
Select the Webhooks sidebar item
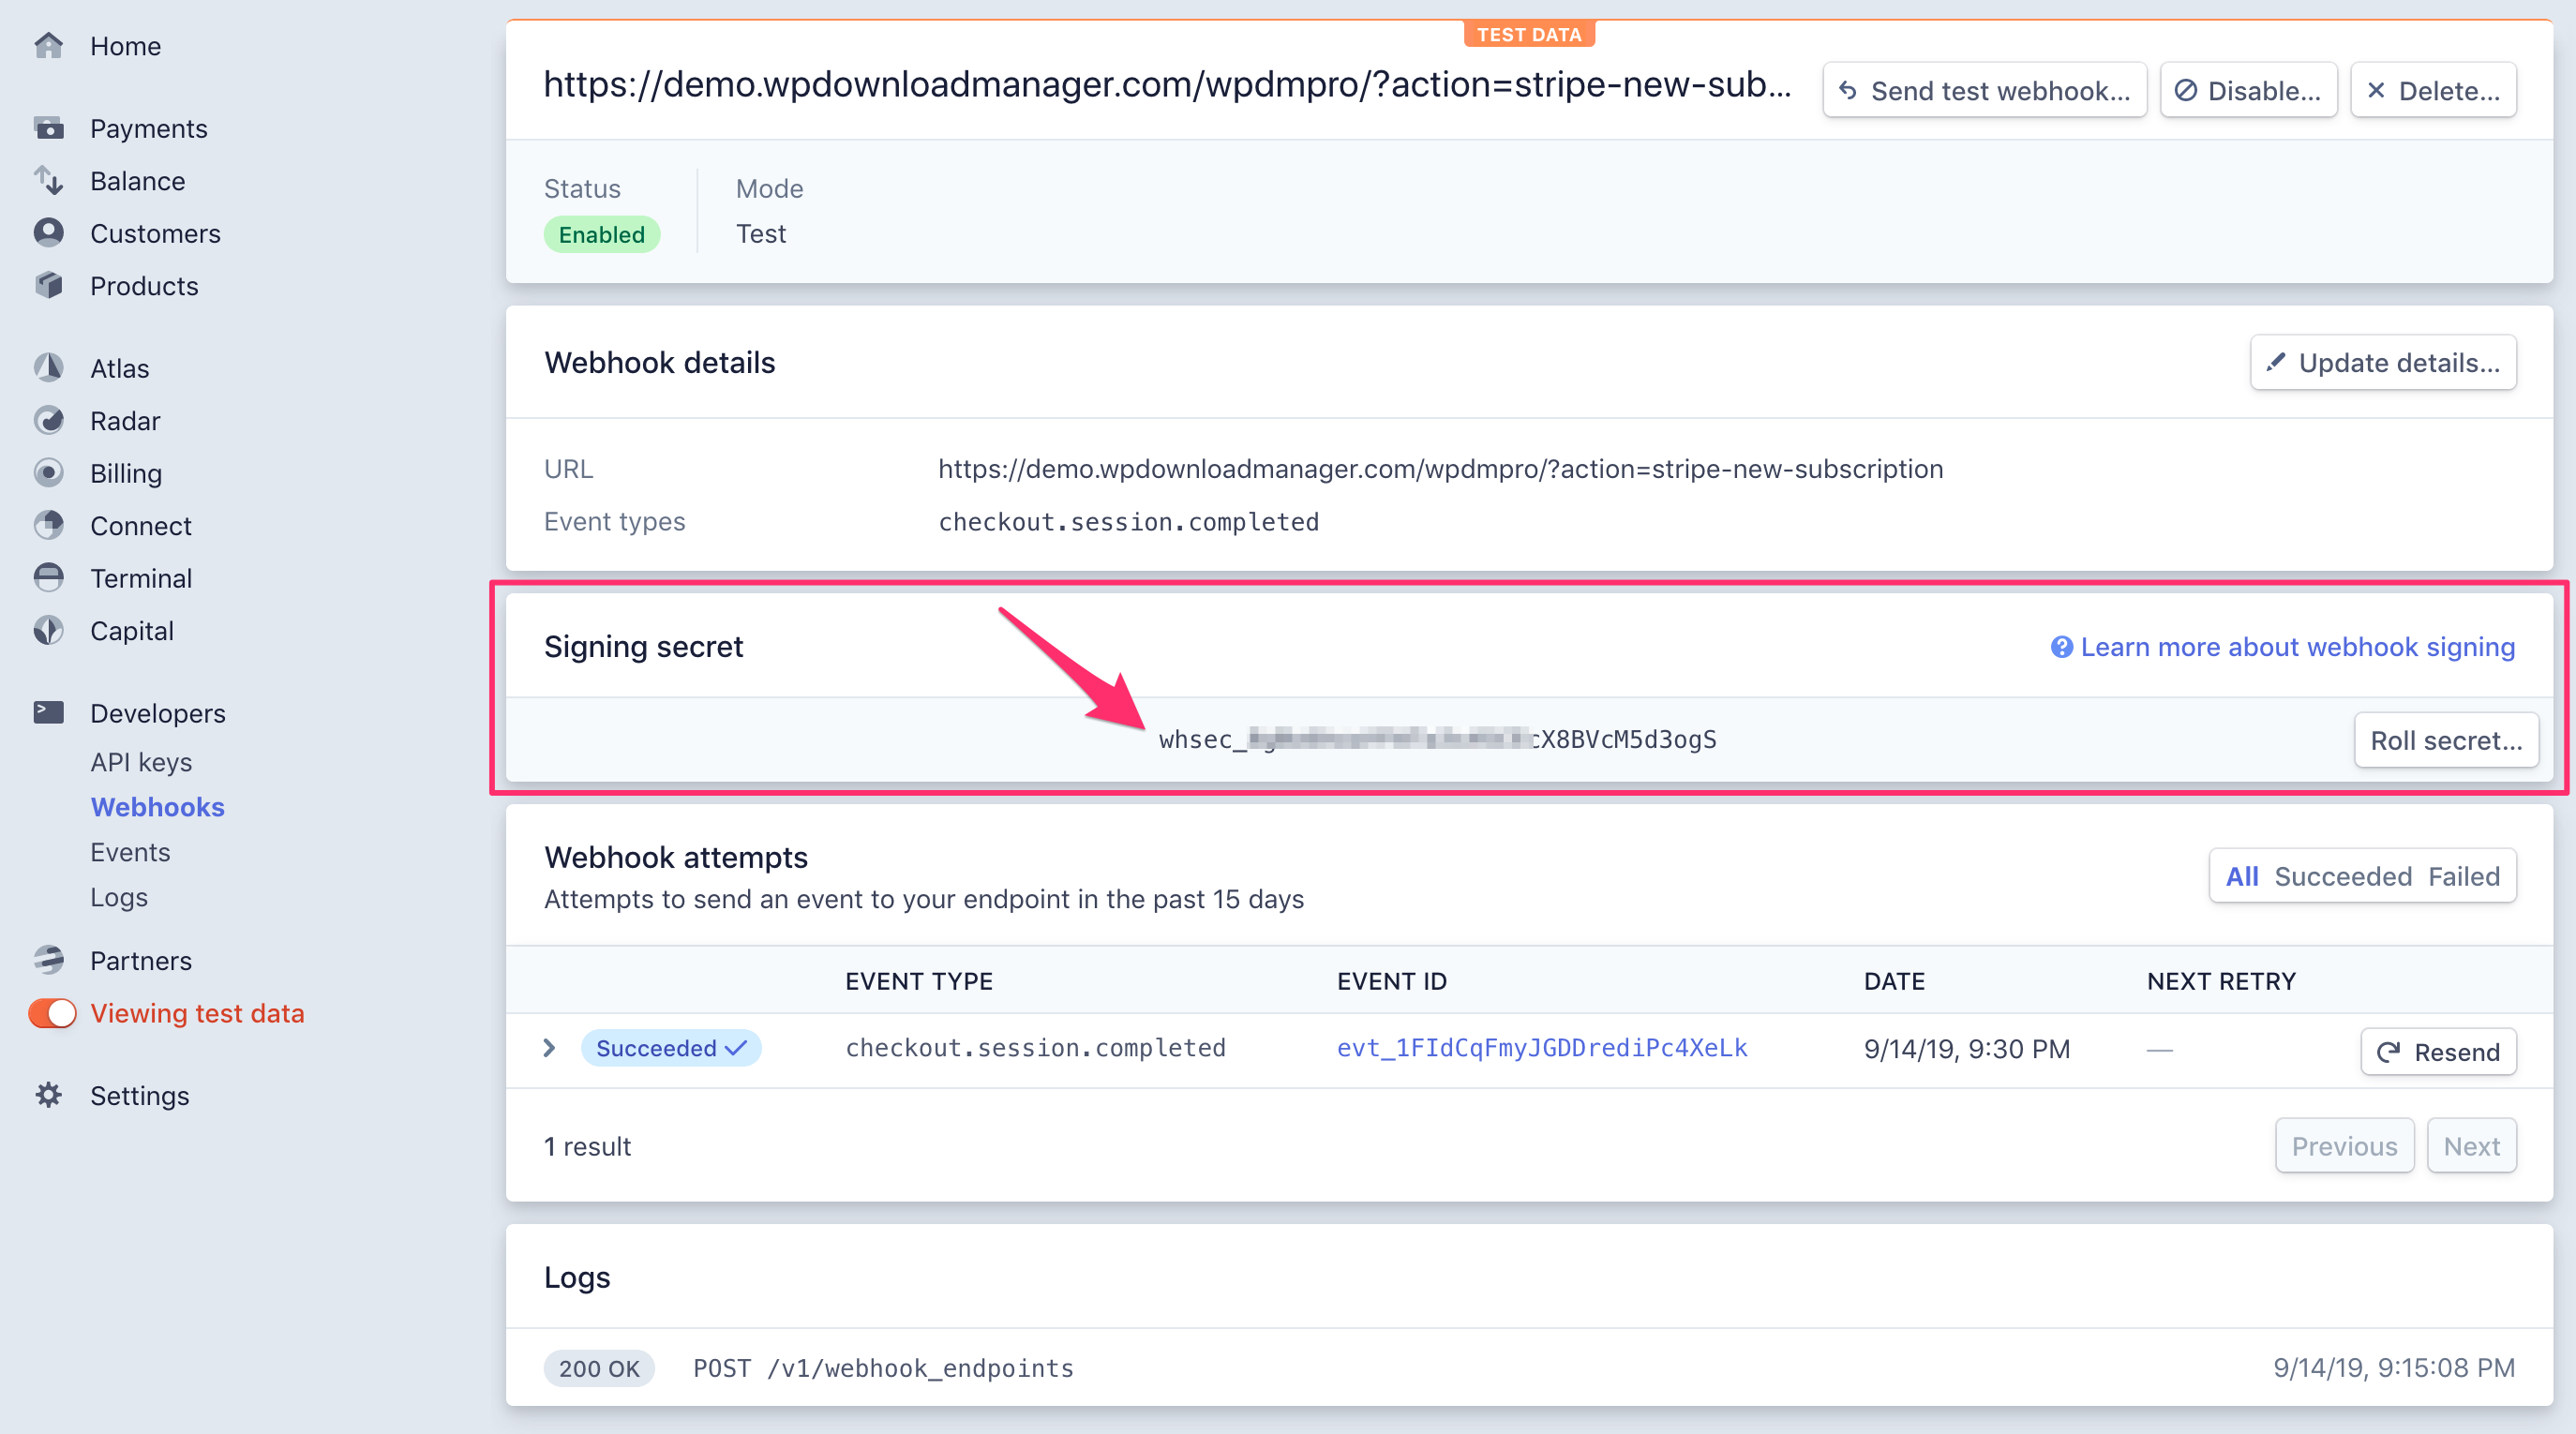click(158, 807)
